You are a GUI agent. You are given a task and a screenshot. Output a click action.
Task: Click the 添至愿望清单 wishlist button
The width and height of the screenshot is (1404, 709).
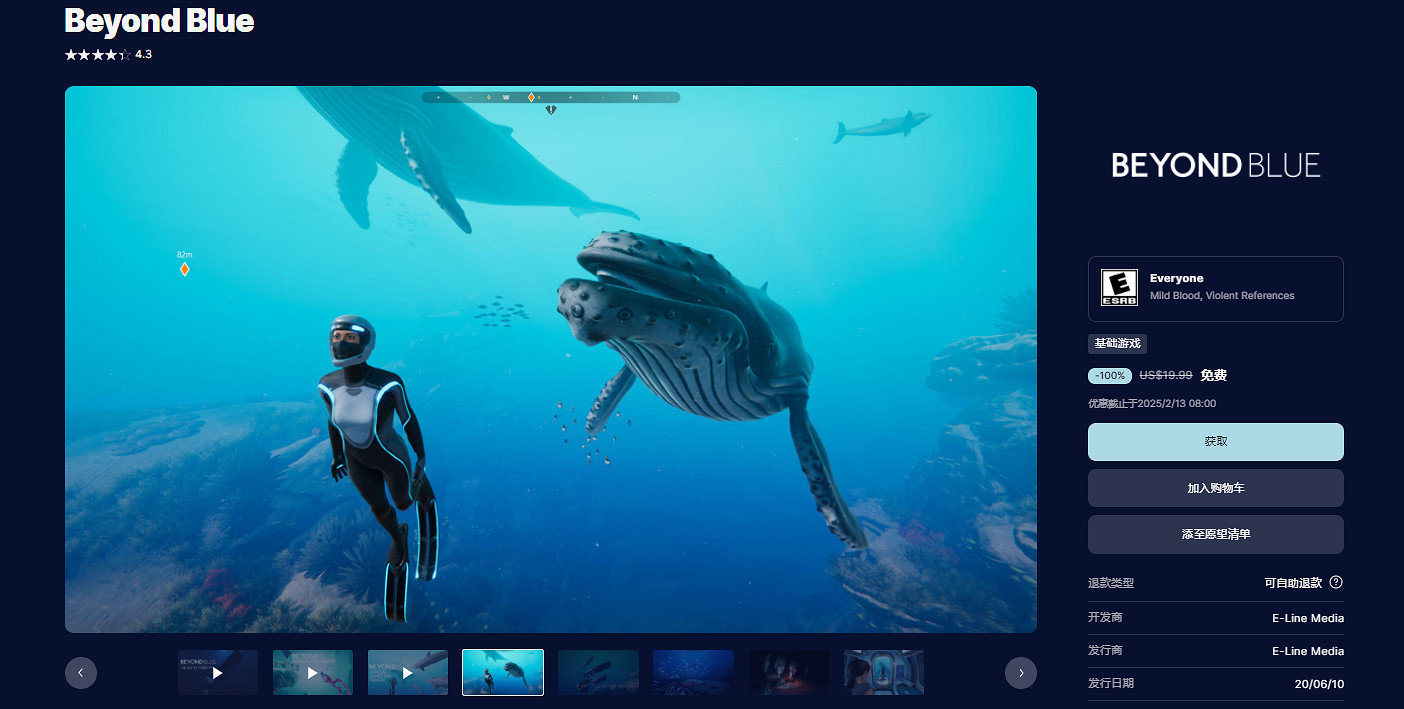(1215, 535)
